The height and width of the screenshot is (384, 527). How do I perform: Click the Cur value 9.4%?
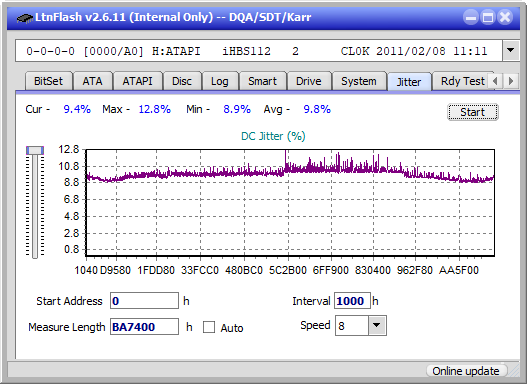point(77,109)
